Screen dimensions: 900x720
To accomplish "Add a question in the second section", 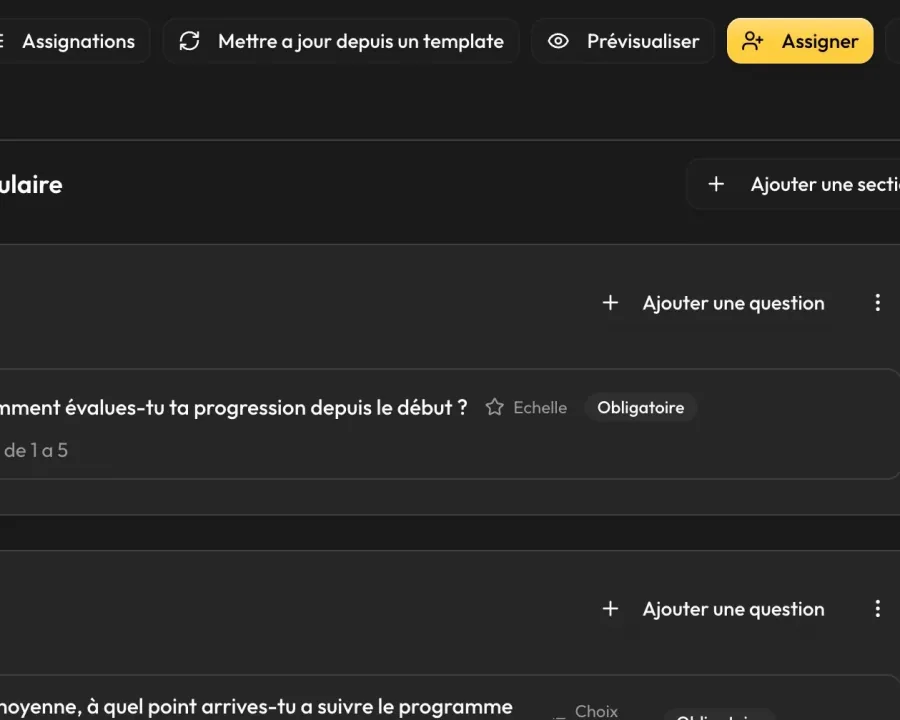I will tap(713, 609).
